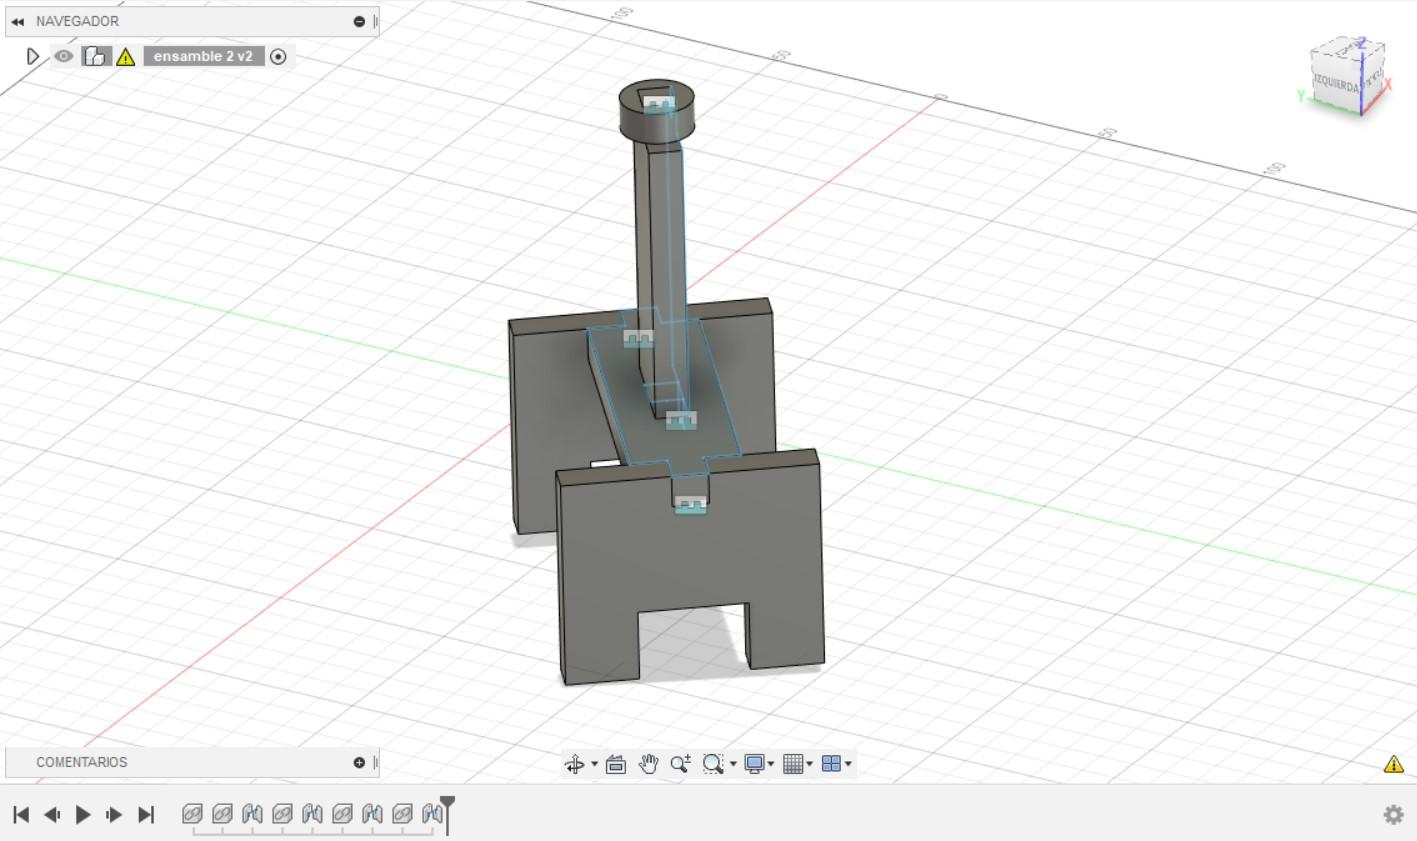Open timeline settings gear icon
The image size is (1417, 841).
click(1393, 815)
